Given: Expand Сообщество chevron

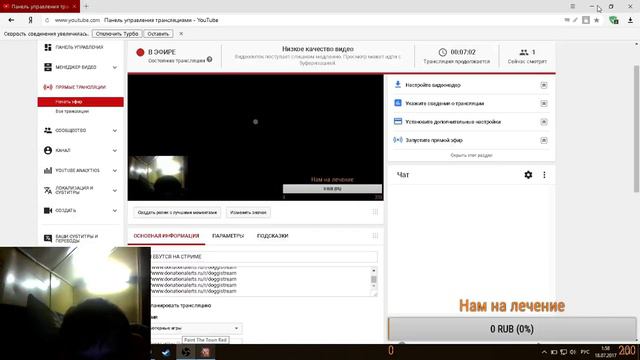Looking at the screenshot, I should point(115,131).
